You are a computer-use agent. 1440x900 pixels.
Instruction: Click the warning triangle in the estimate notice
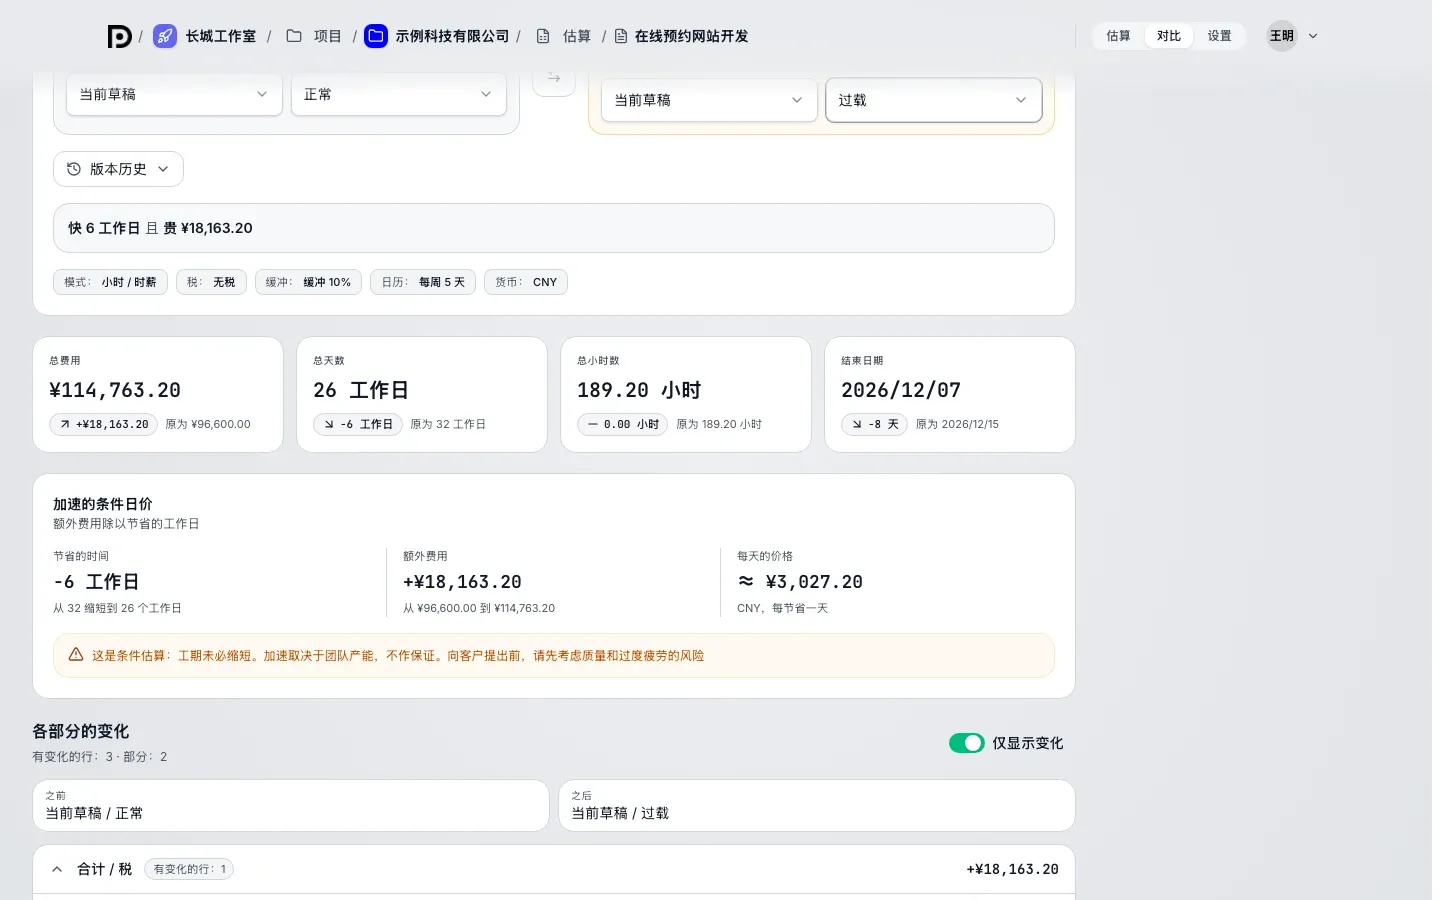(x=76, y=655)
